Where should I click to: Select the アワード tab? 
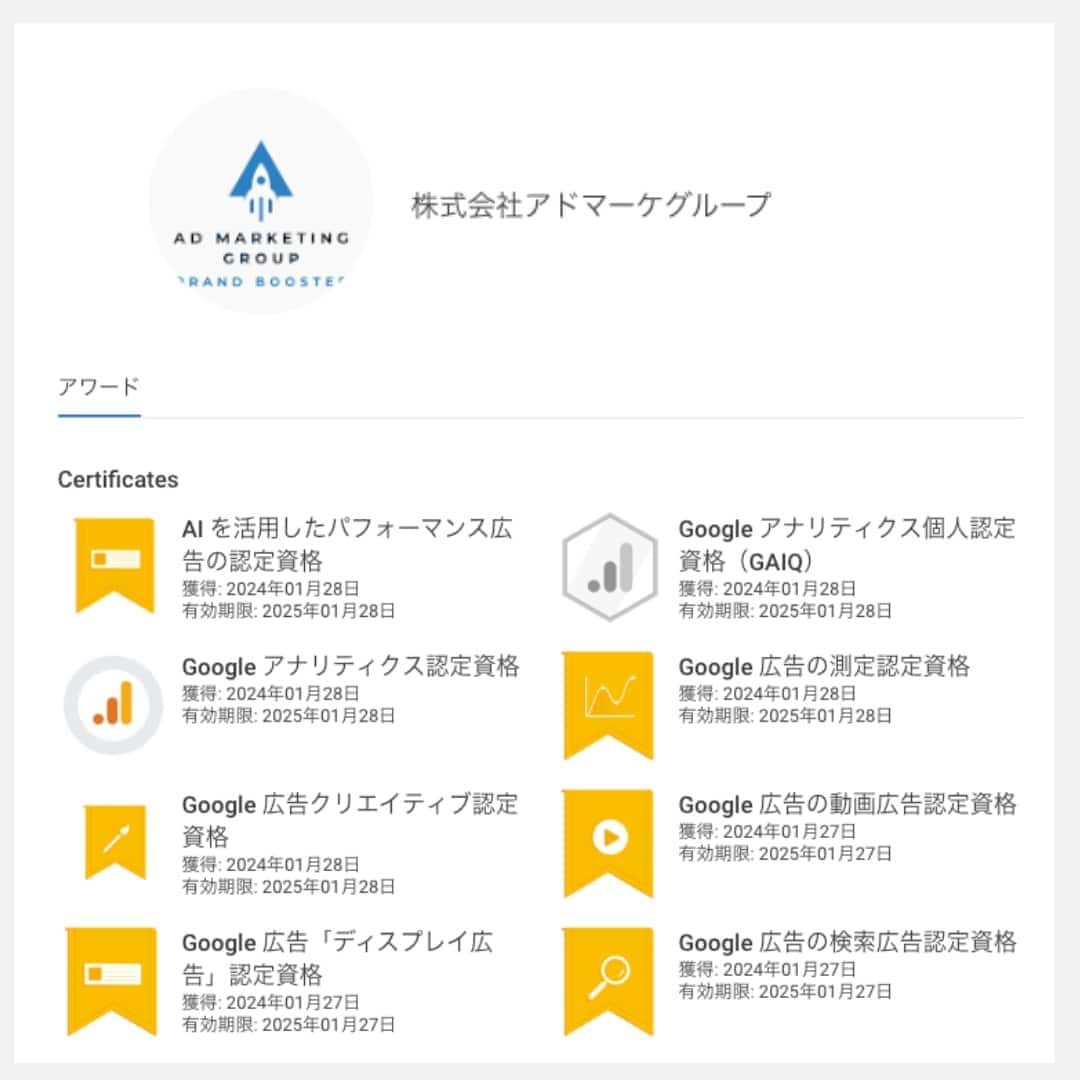[x=99, y=388]
